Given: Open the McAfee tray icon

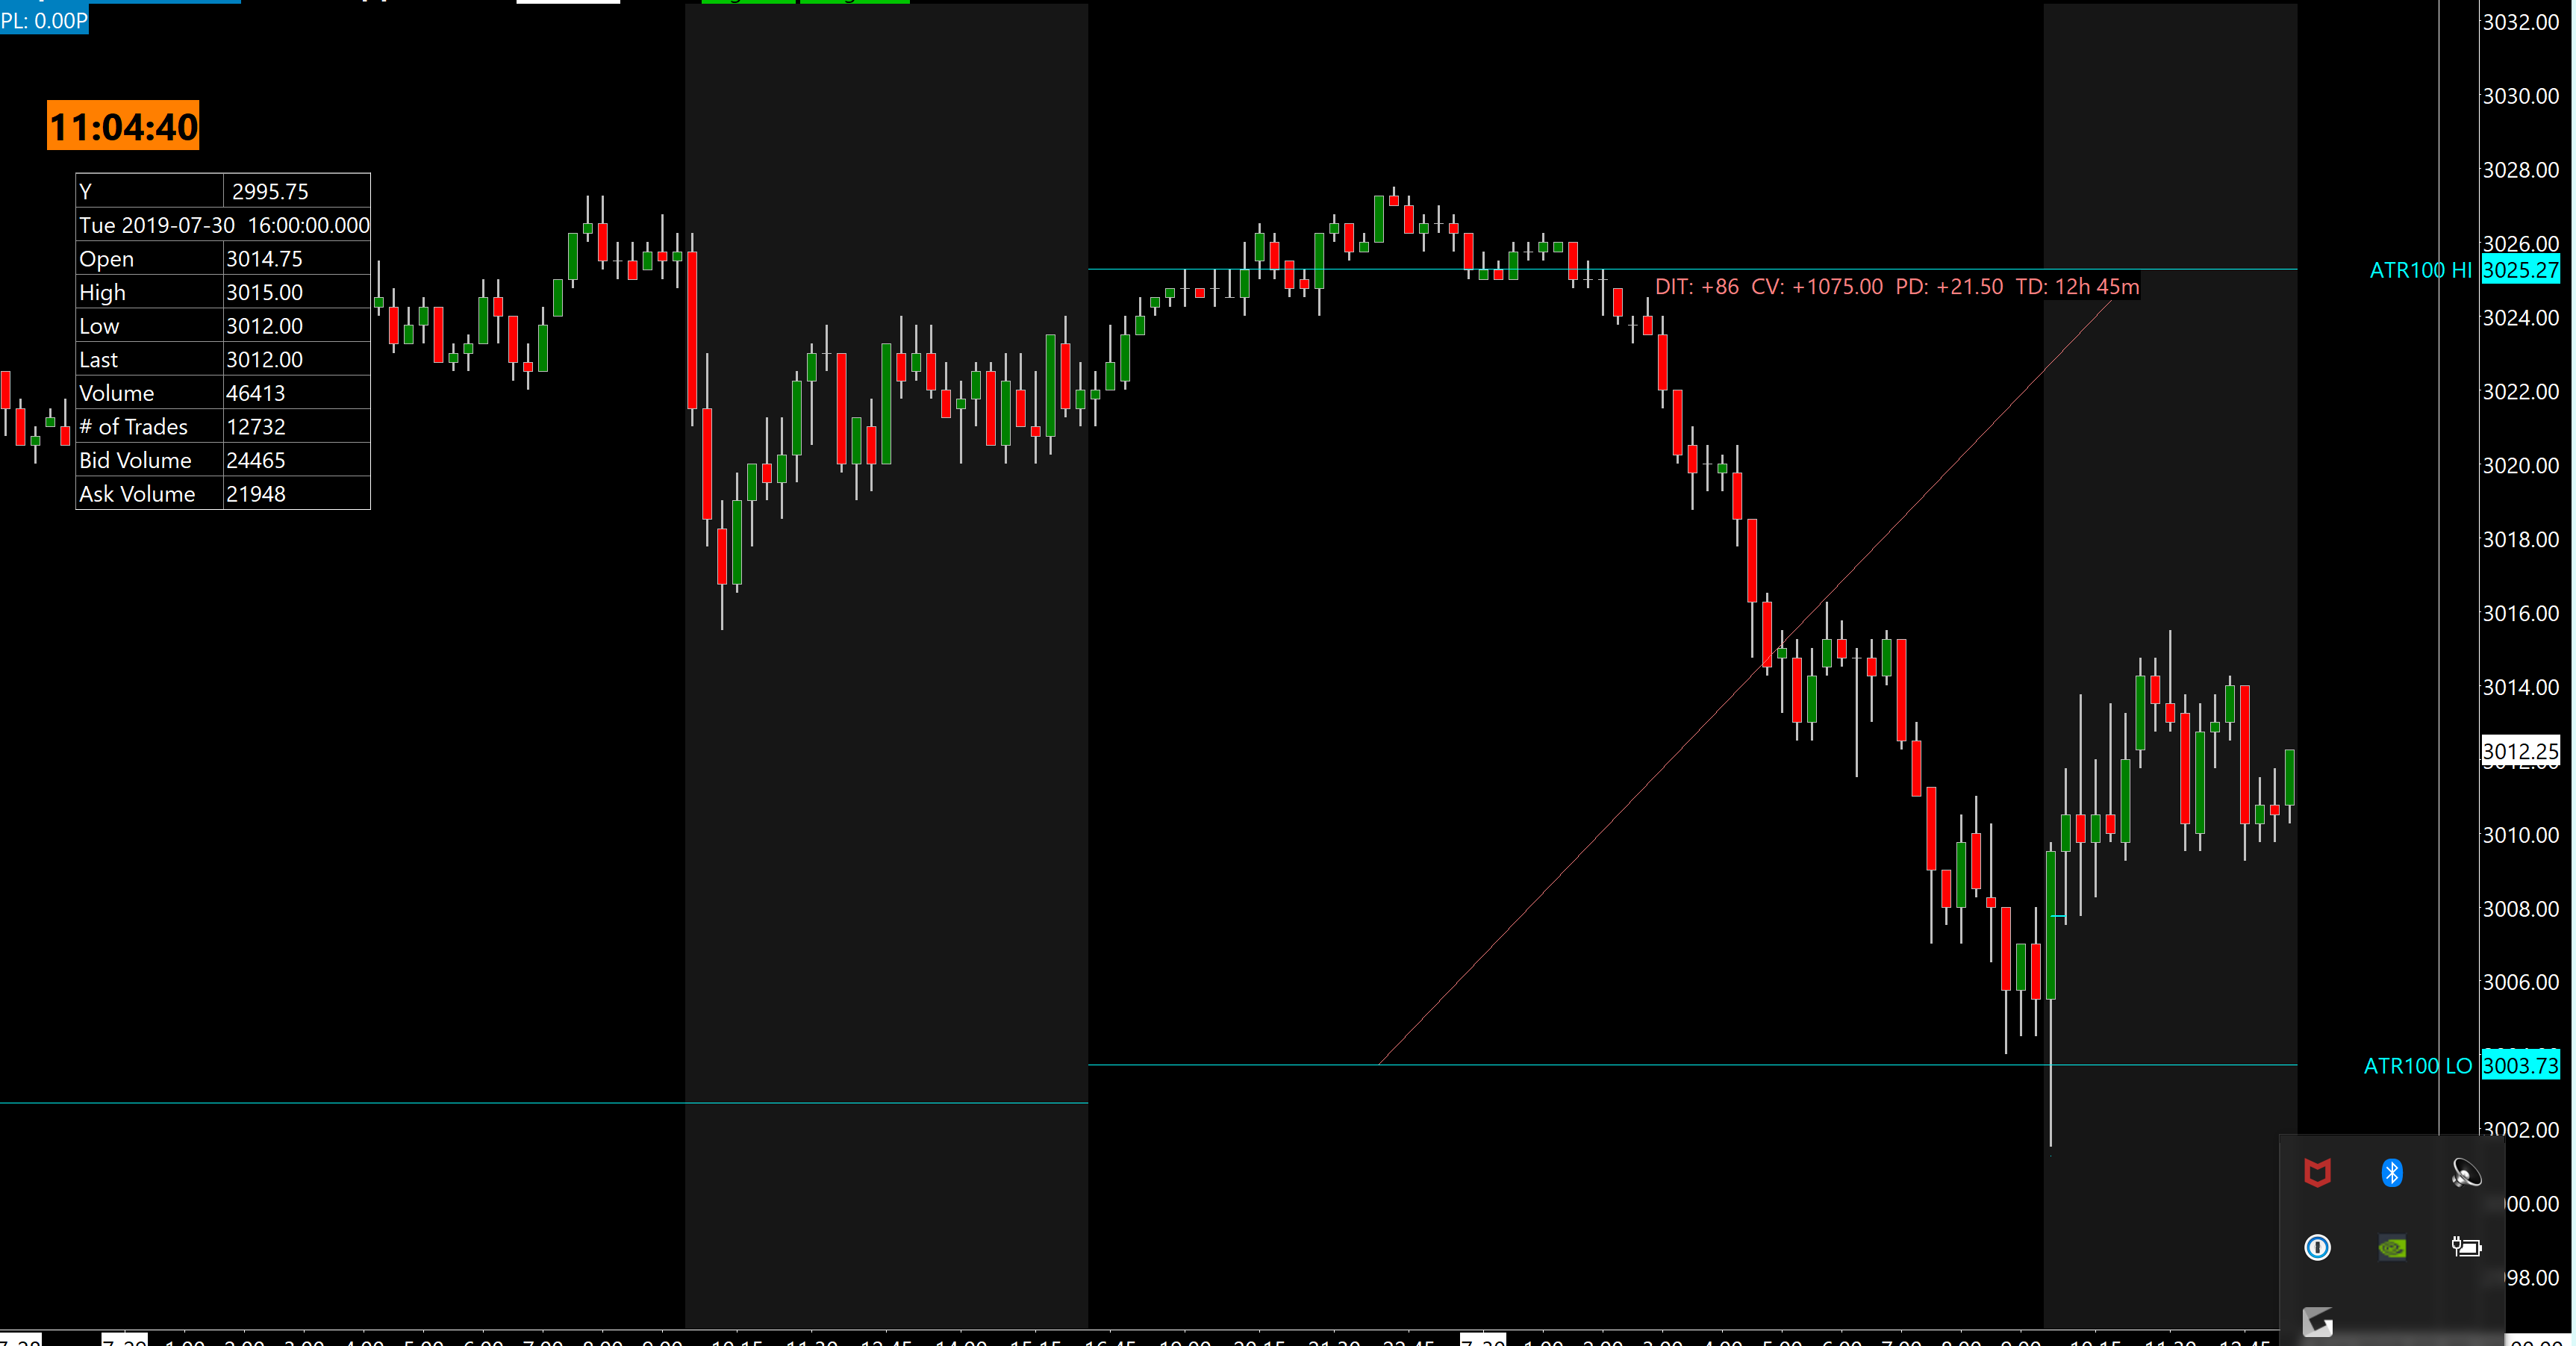Looking at the screenshot, I should click(2317, 1173).
